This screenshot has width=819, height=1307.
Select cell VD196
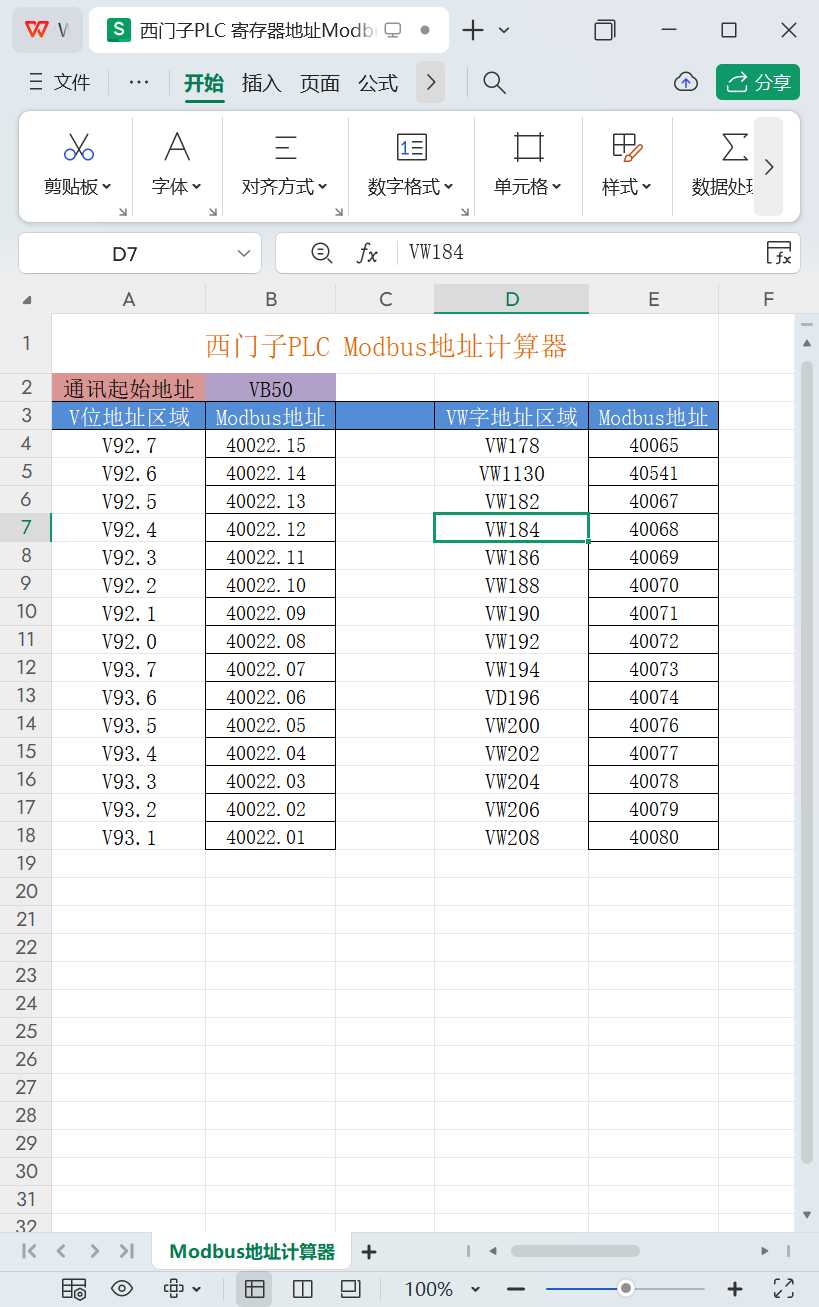pos(512,696)
